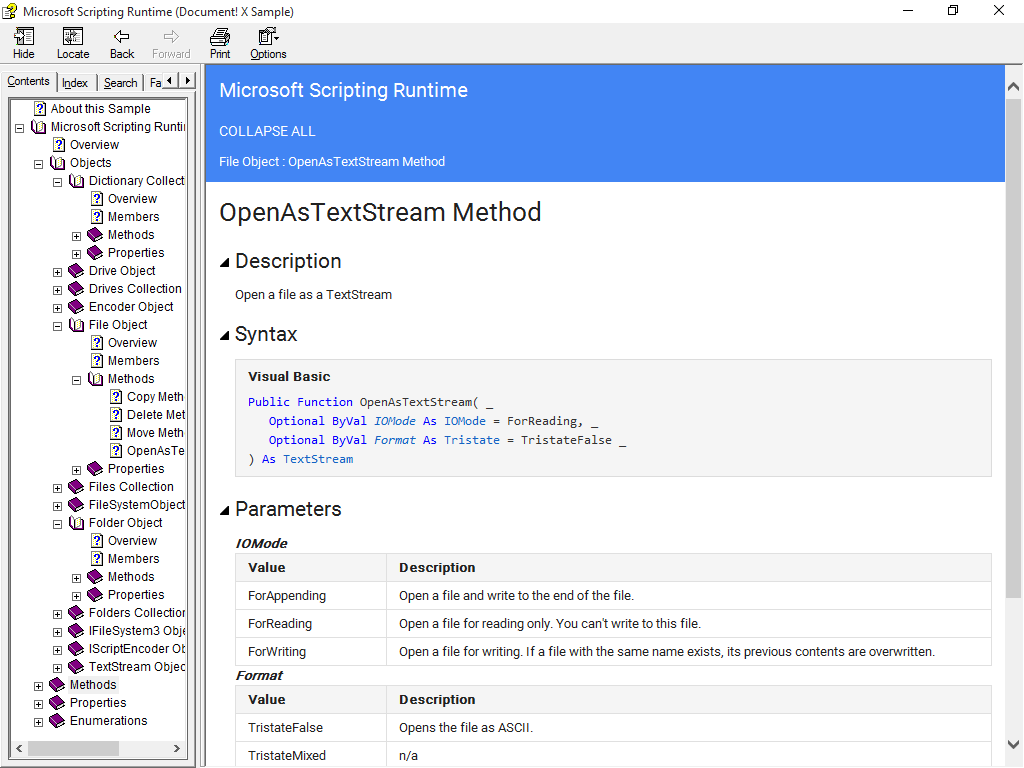Click the Dictionary Collection book icon

coord(77,181)
